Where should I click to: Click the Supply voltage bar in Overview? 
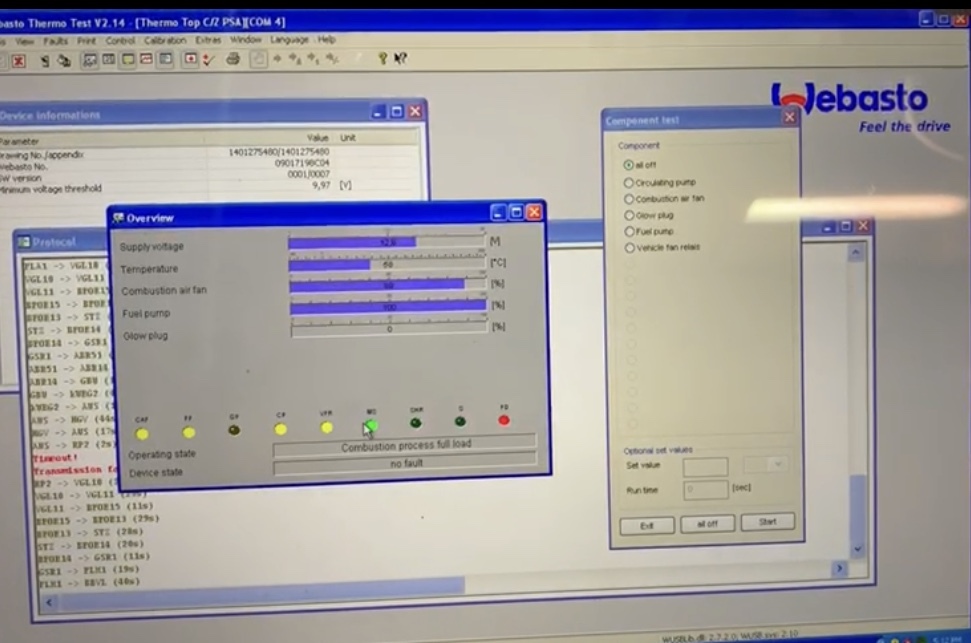pos(387,242)
